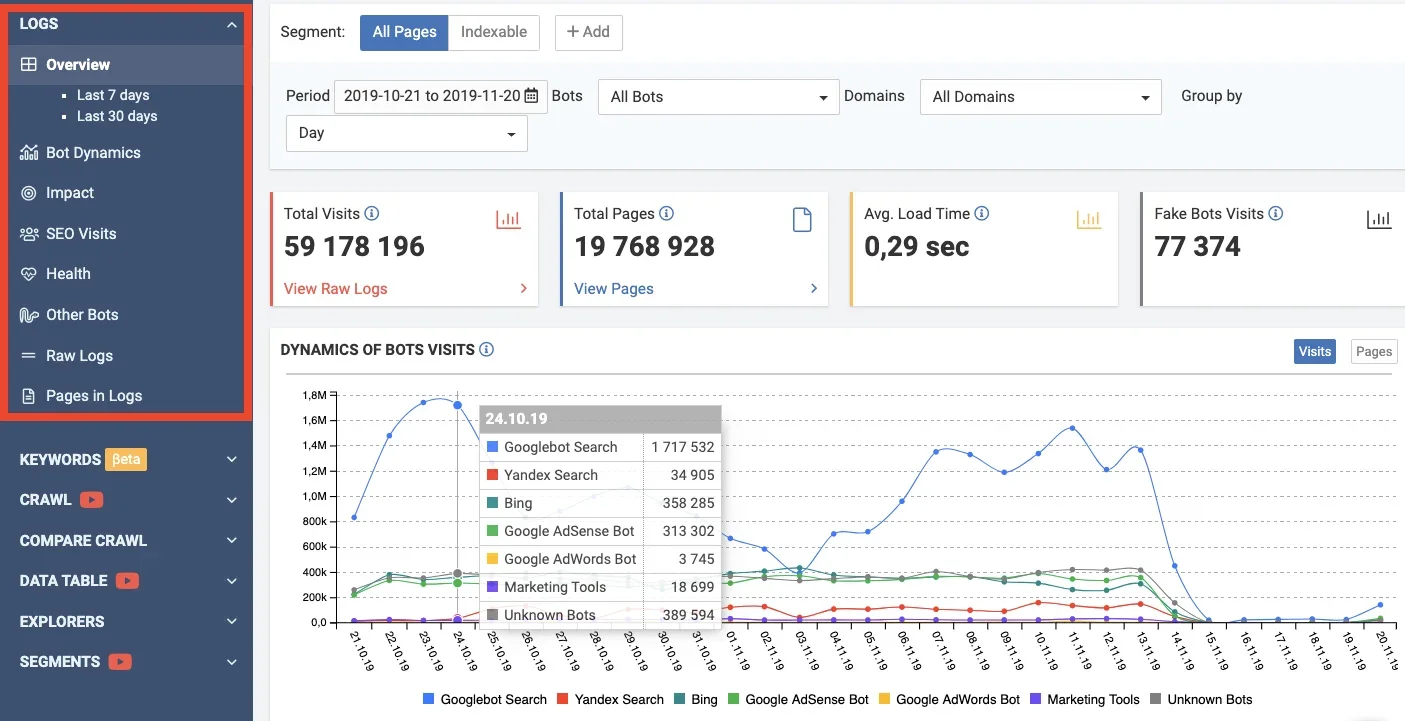
Task: Click the SEO Visits people icon
Action: (29, 234)
